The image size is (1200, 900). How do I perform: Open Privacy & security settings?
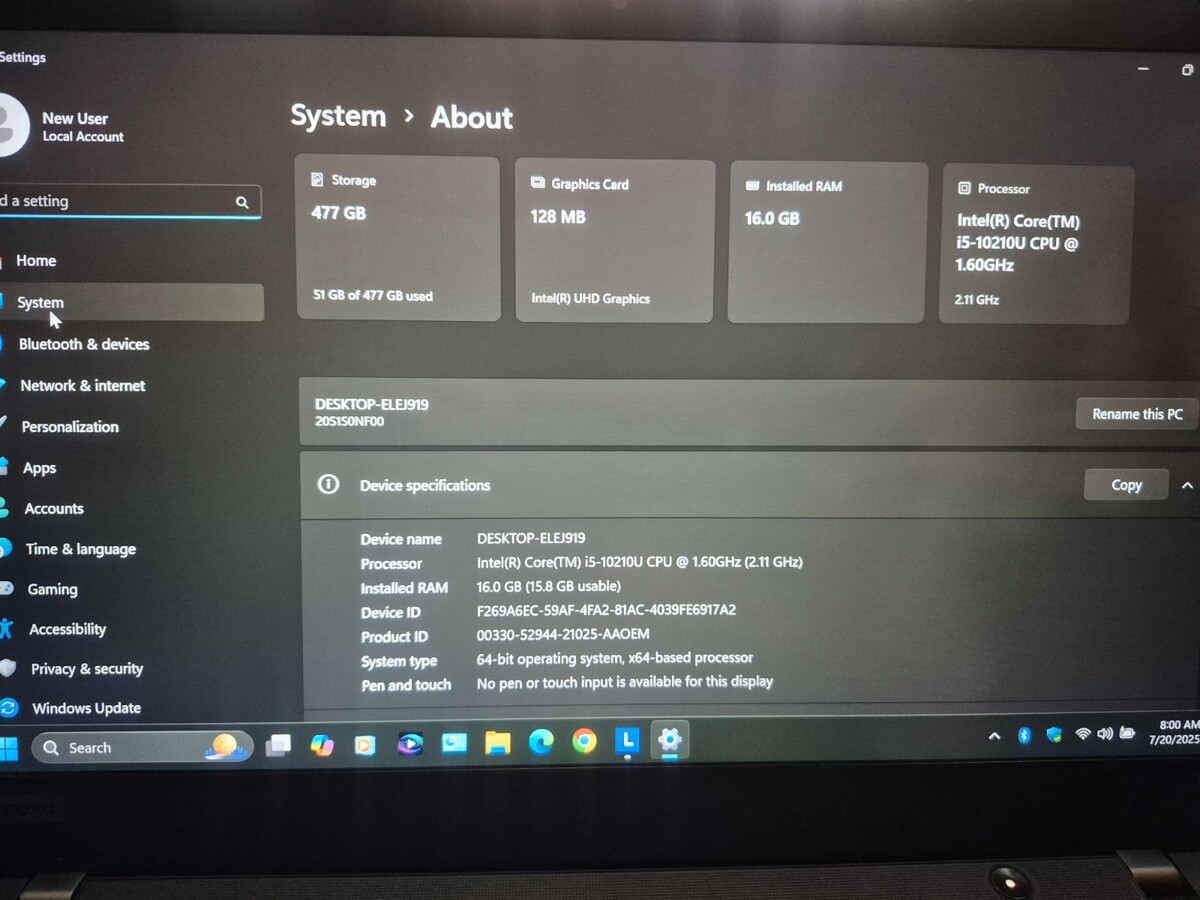tap(87, 669)
